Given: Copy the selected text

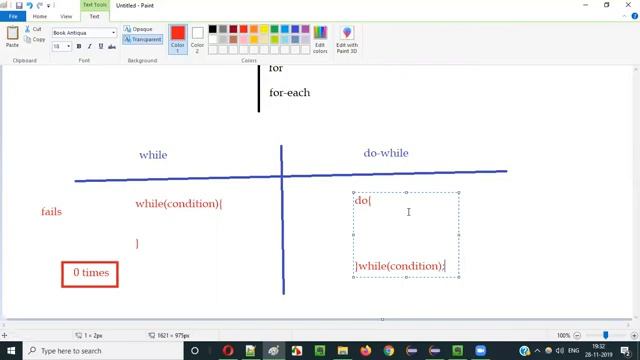Looking at the screenshot, I should tap(35, 40).
